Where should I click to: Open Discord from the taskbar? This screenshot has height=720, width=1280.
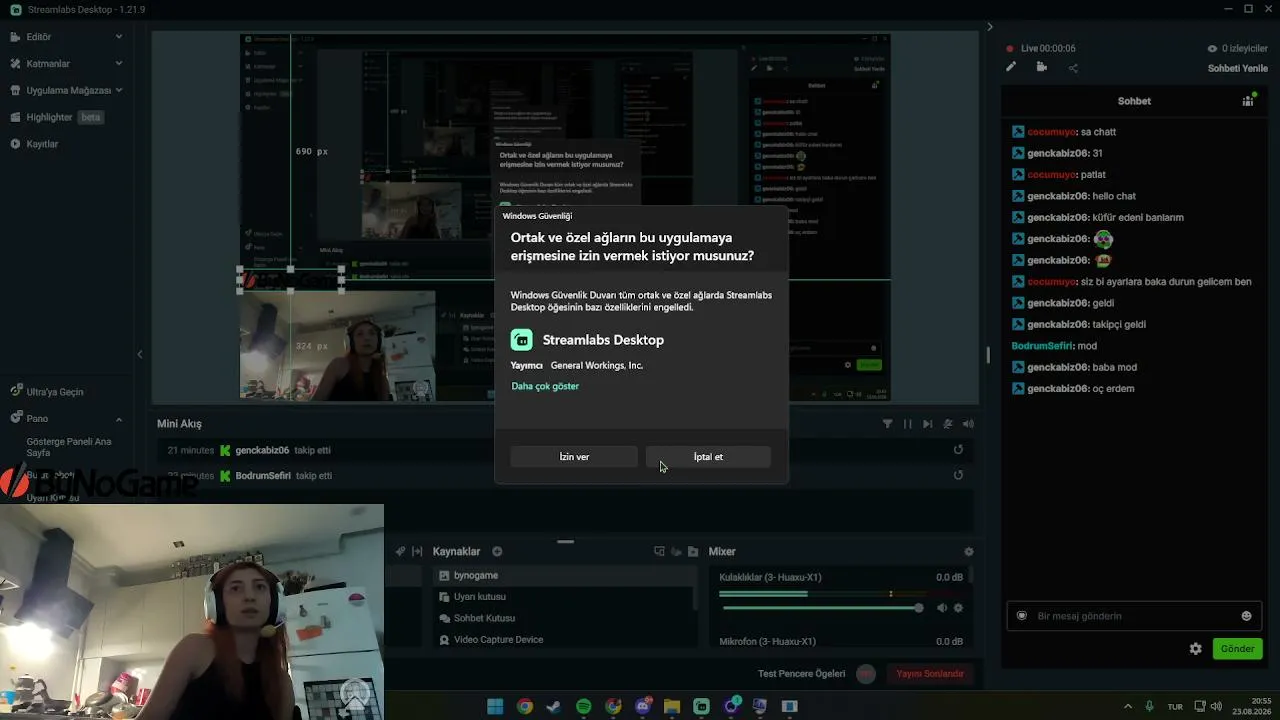pyautogui.click(x=643, y=706)
